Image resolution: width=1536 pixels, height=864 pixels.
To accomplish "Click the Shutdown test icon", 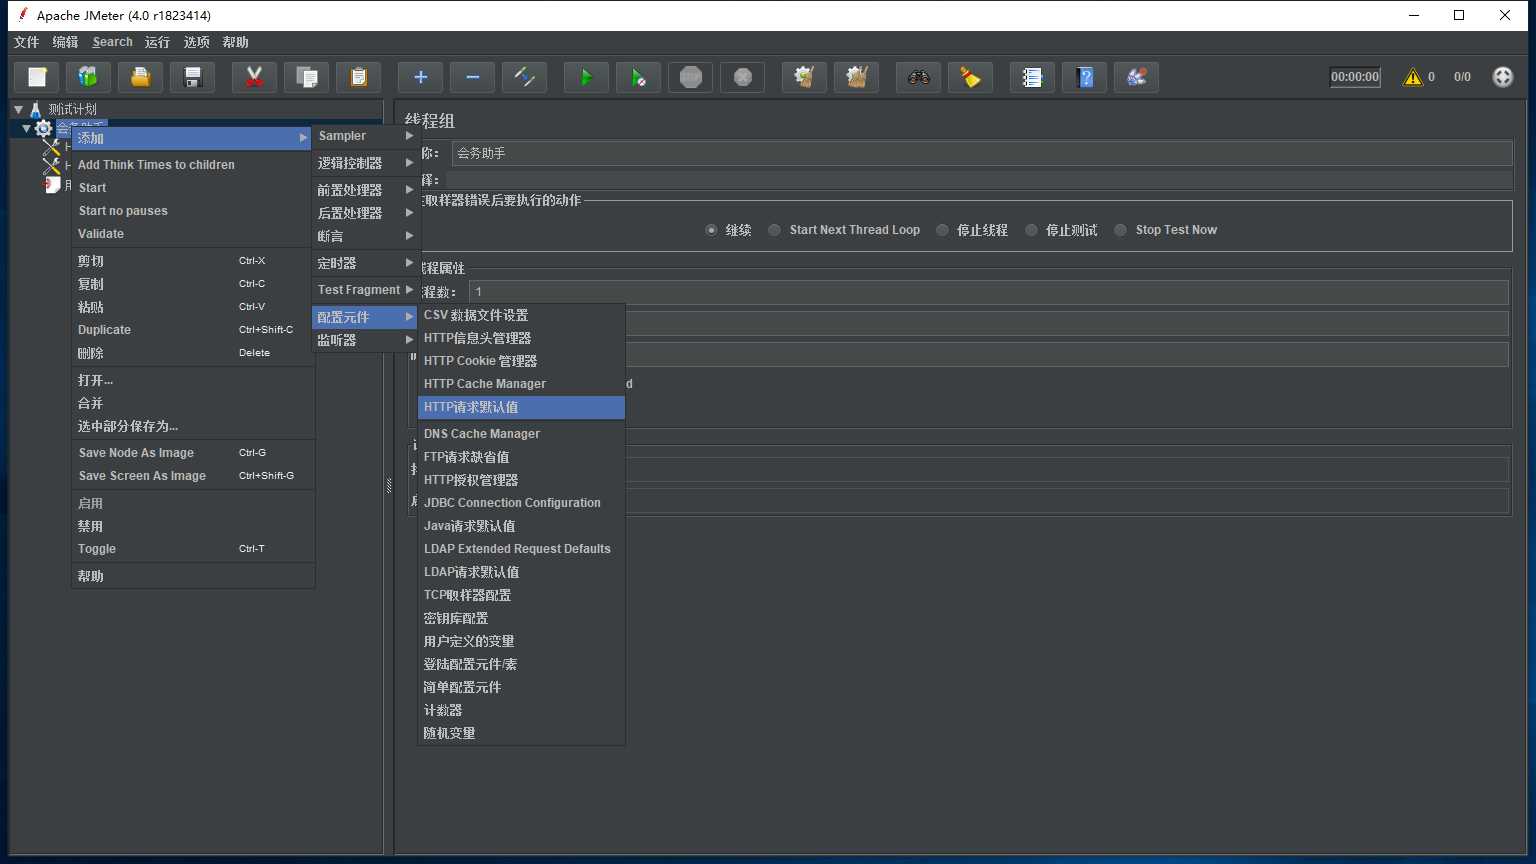I will [743, 77].
